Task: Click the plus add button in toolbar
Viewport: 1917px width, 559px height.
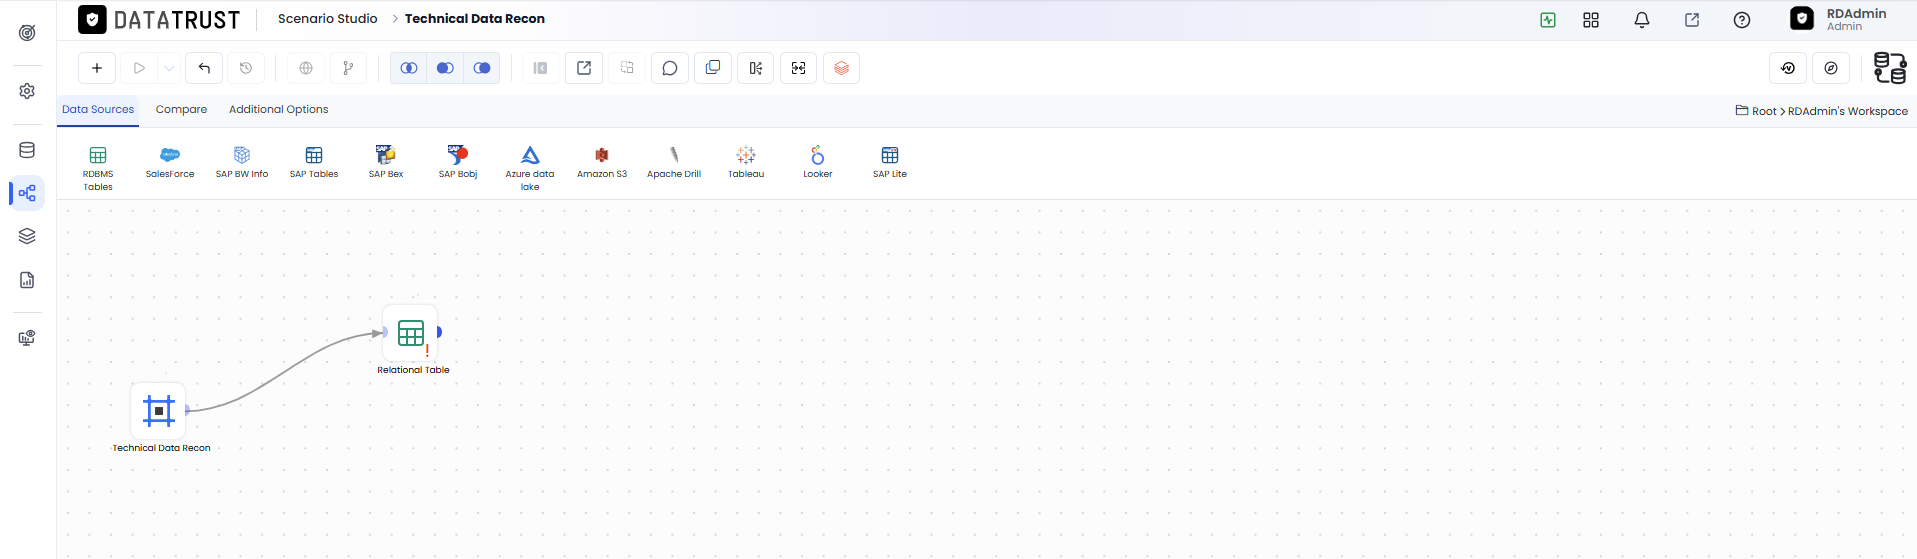Action: [97, 68]
